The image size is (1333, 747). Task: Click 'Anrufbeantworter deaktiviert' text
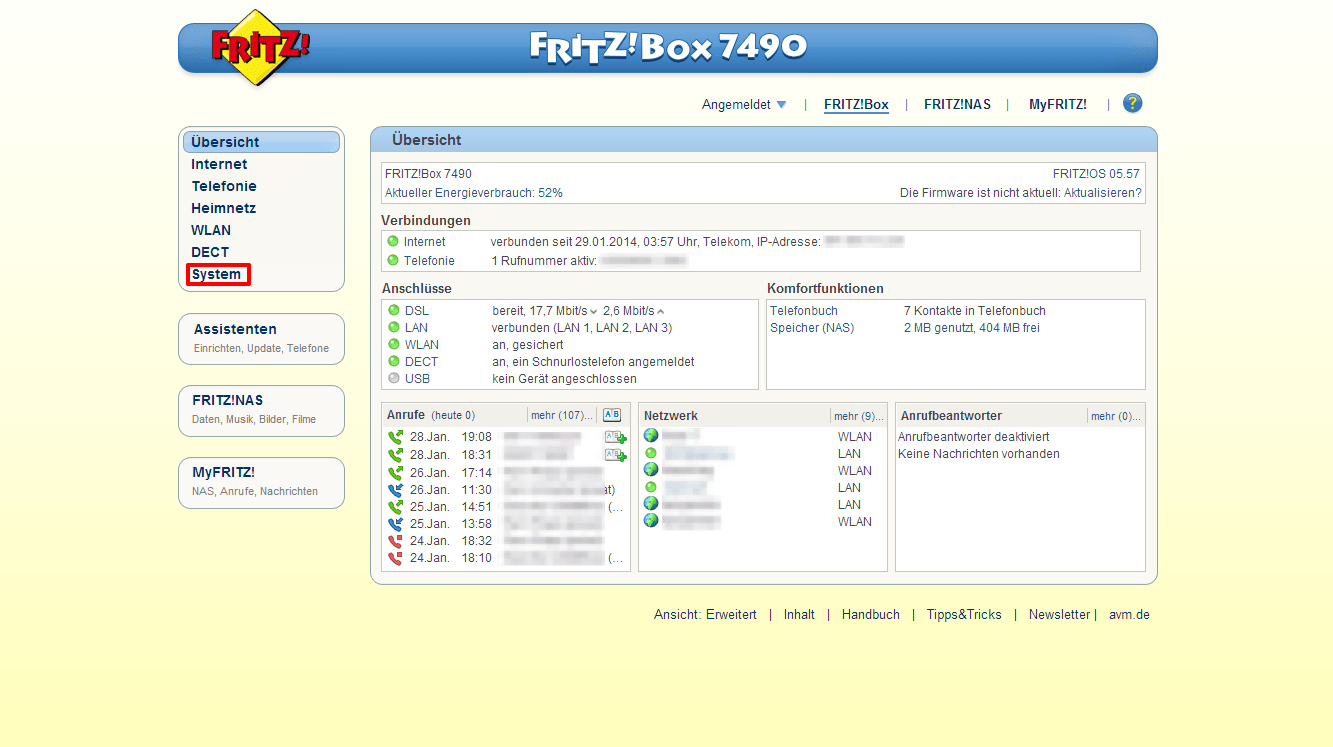(974, 437)
